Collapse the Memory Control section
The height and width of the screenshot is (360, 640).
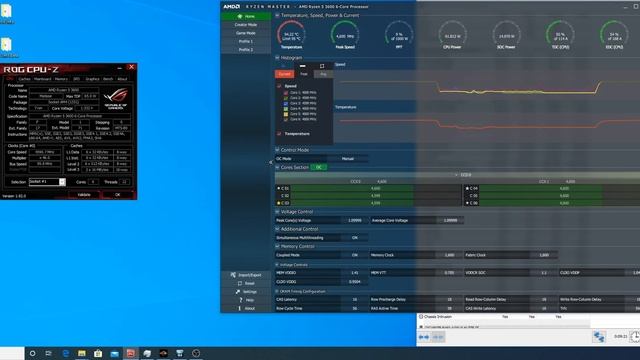tap(278, 247)
